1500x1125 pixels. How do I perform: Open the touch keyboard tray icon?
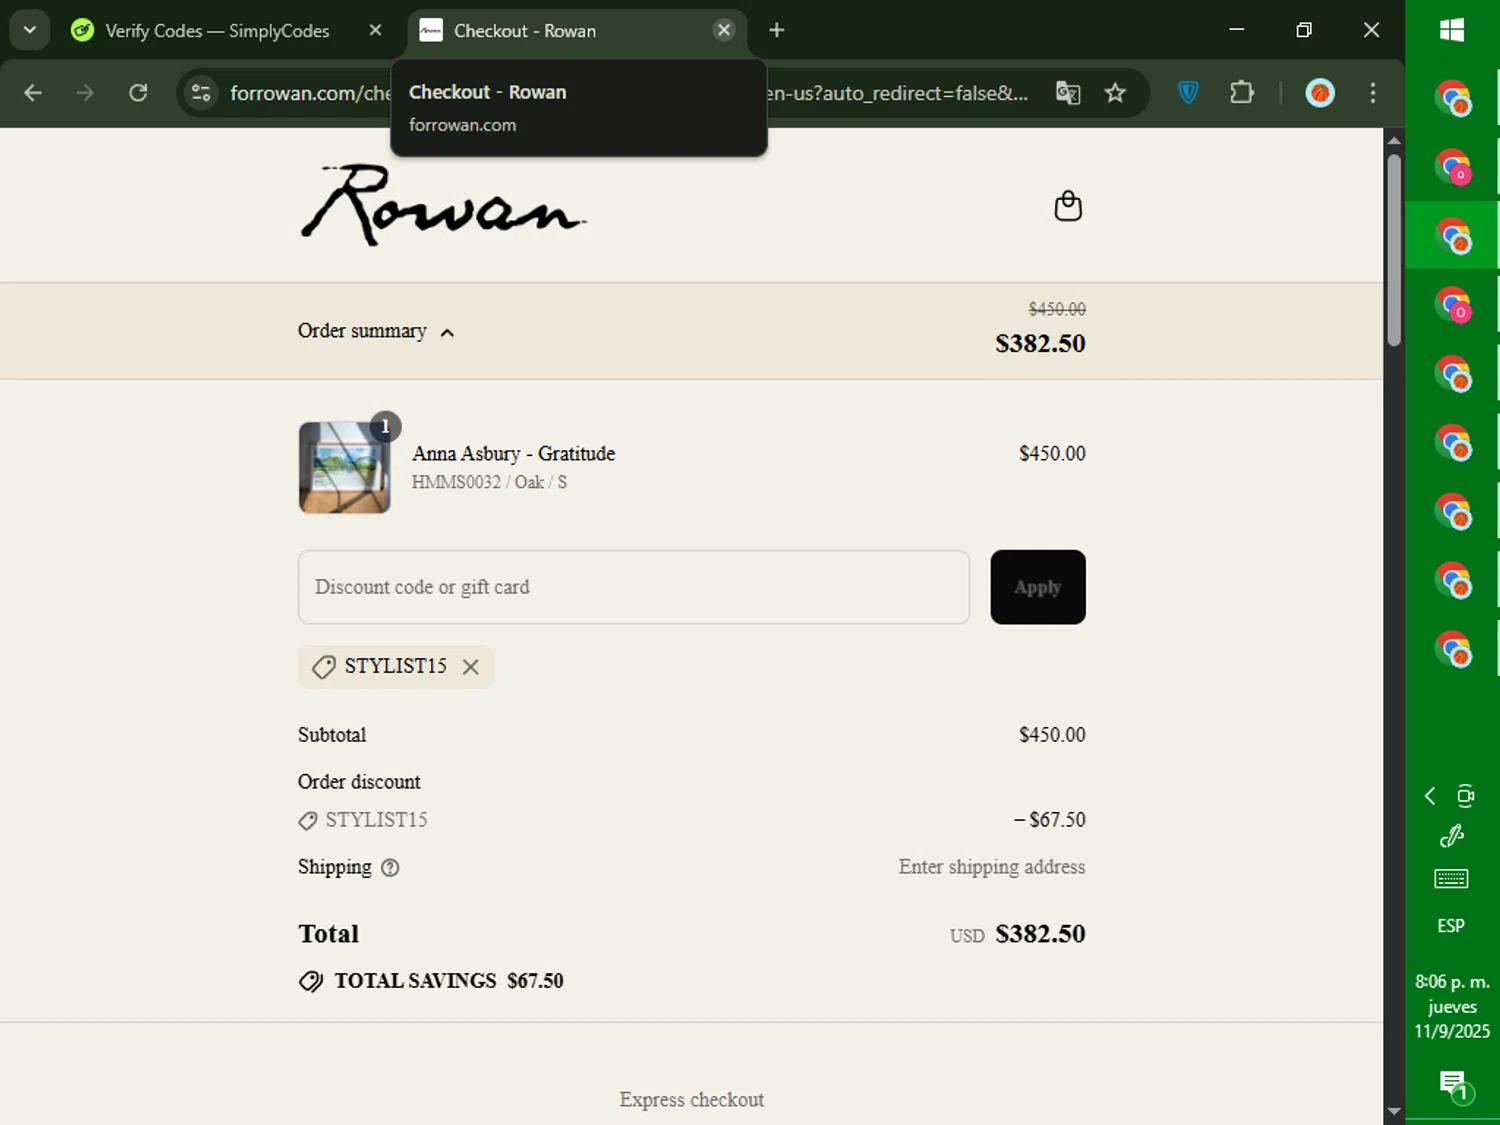pos(1452,879)
